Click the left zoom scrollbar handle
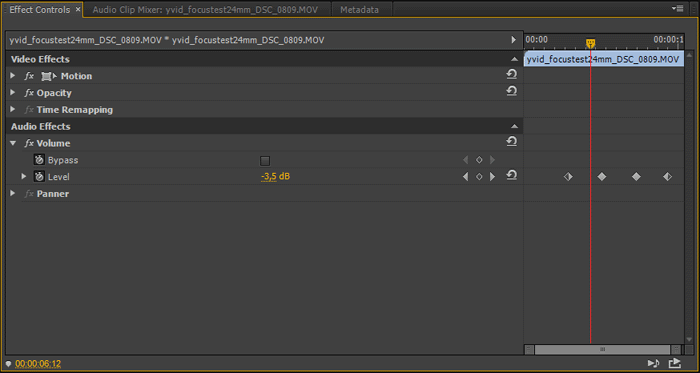 [529, 349]
